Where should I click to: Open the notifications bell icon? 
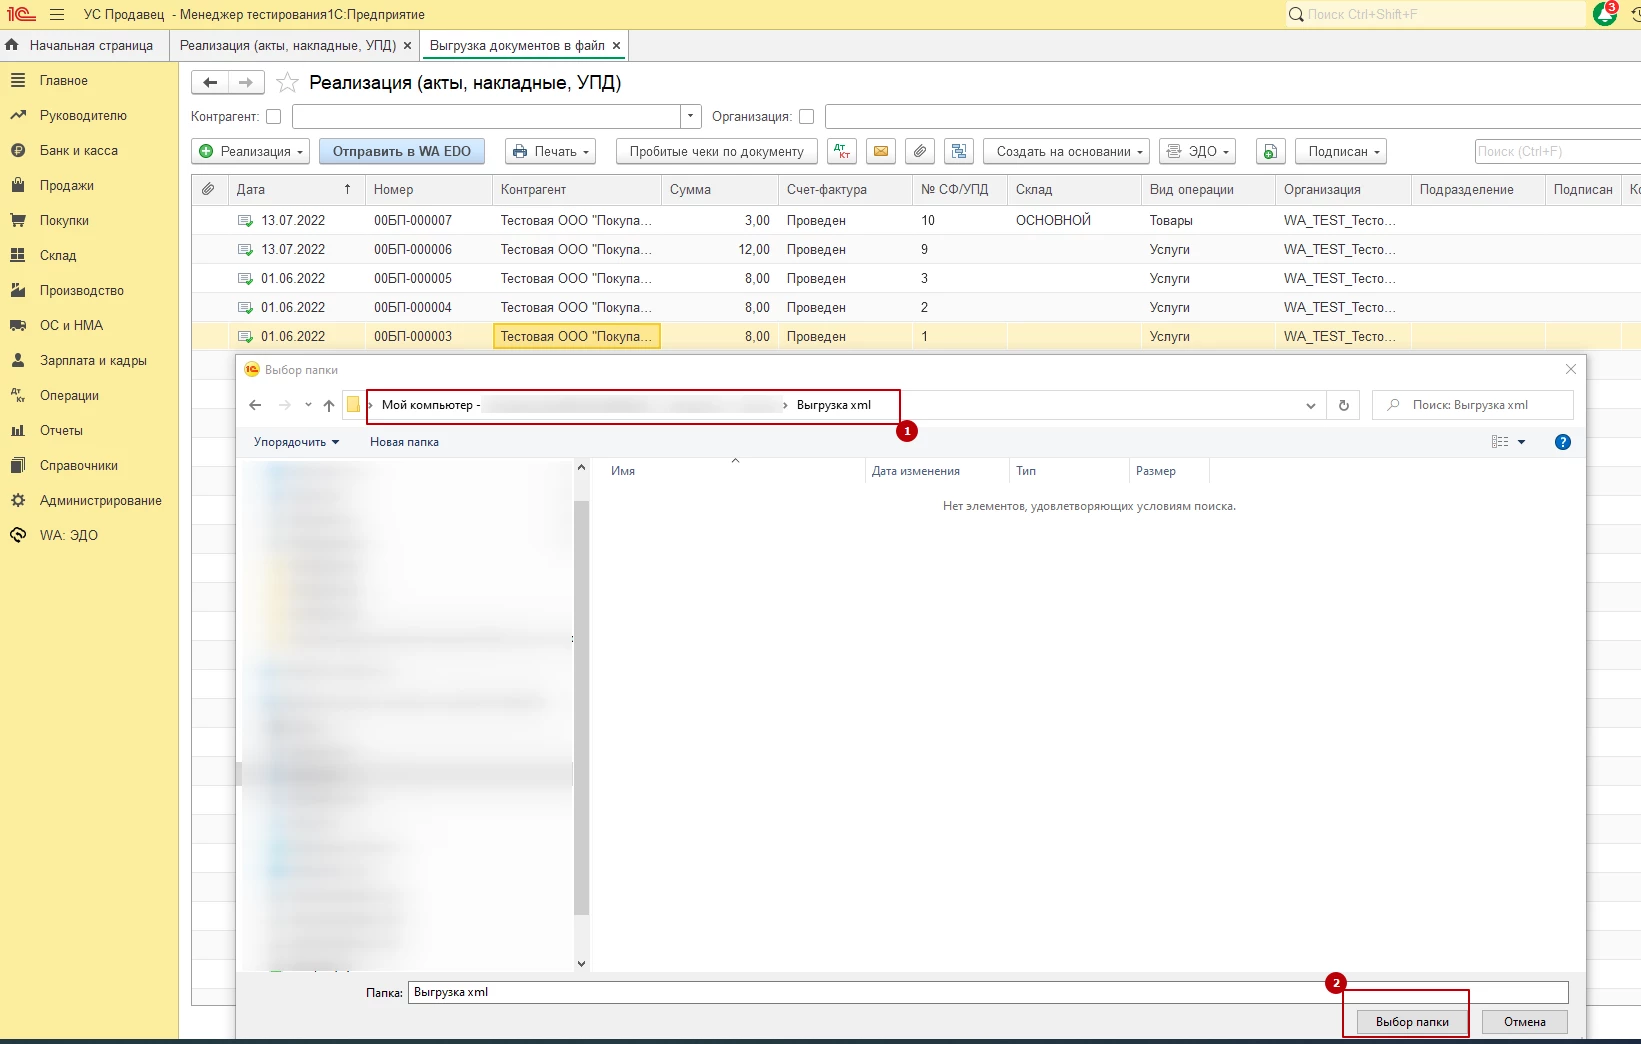coord(1605,14)
